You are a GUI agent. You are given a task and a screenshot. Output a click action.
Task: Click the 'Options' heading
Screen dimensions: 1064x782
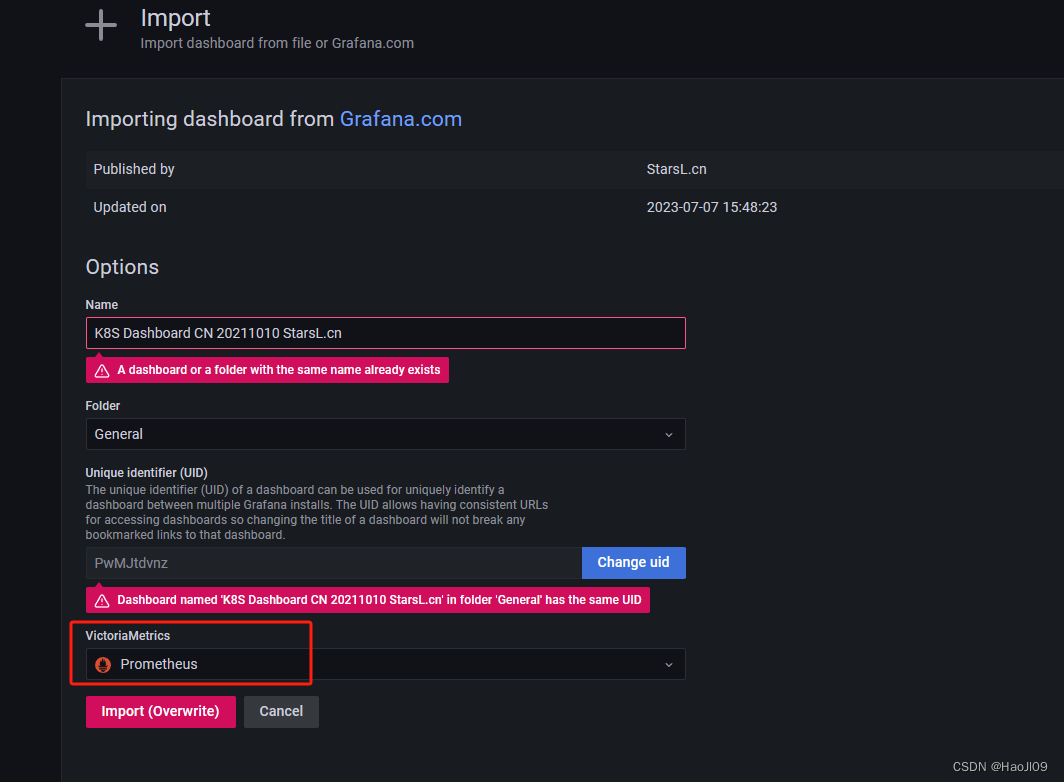[122, 267]
